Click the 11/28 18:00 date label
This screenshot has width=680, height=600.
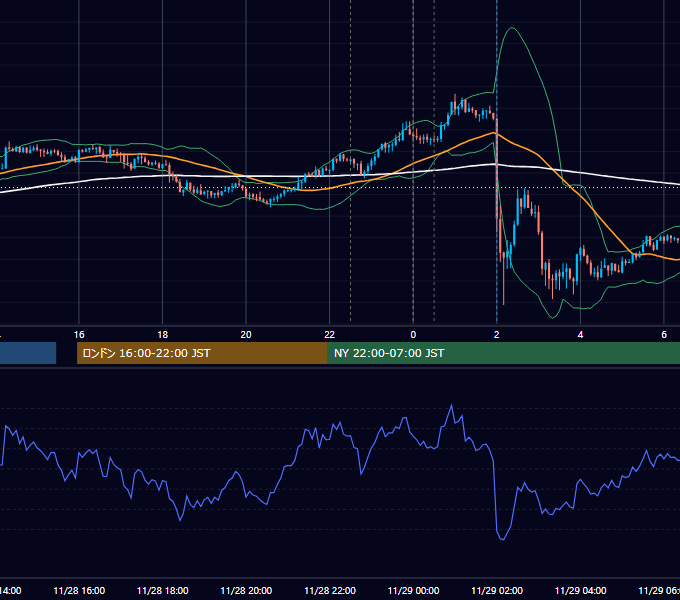pos(163,590)
